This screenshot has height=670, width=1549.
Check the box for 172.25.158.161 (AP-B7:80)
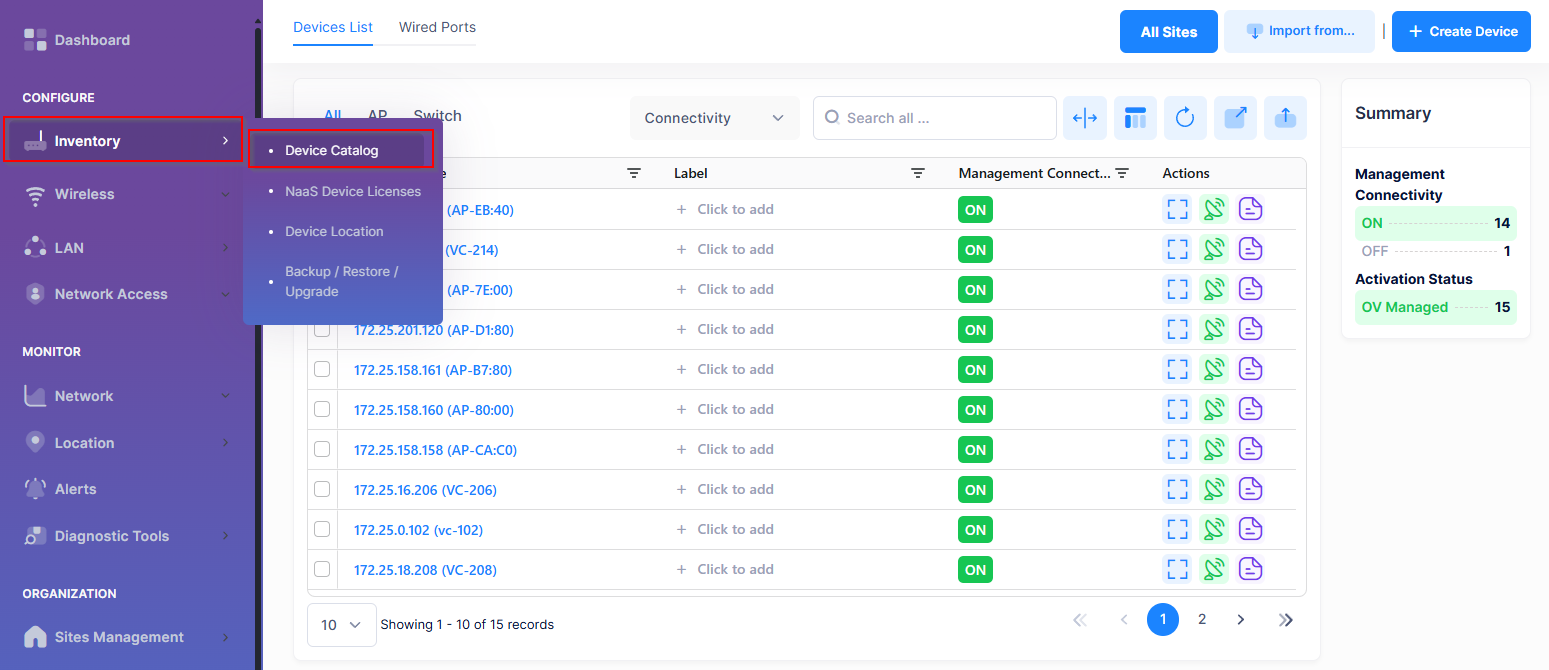(x=322, y=369)
